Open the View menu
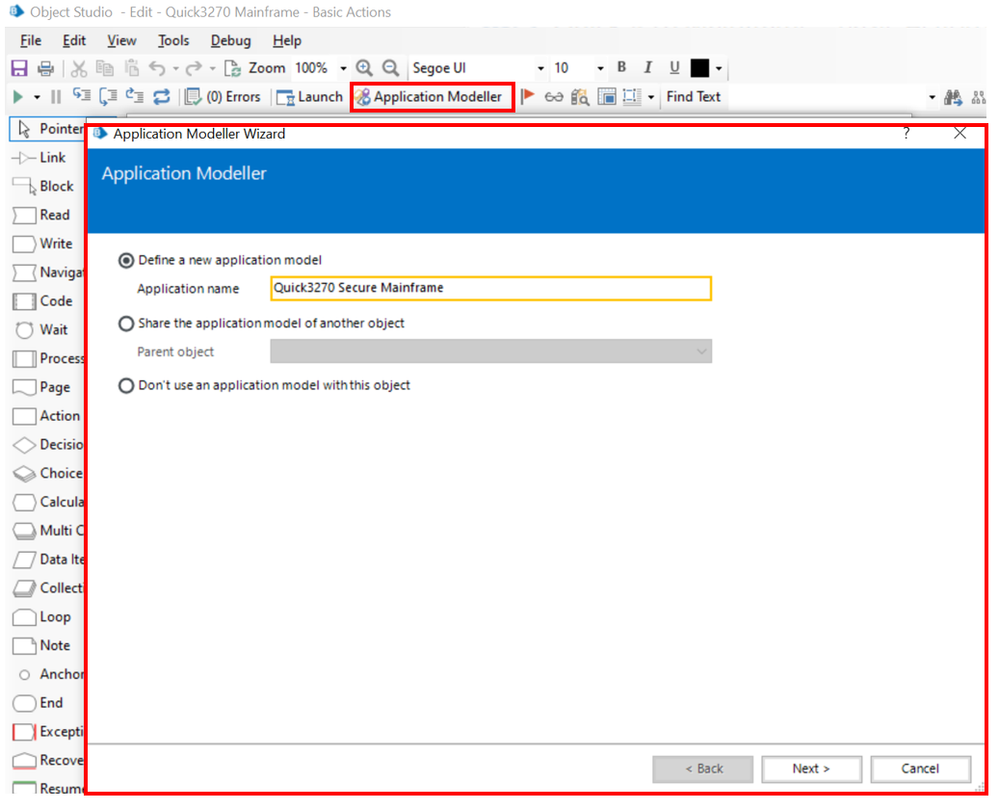Image resolution: width=999 pixels, height=805 pixels. coord(121,41)
